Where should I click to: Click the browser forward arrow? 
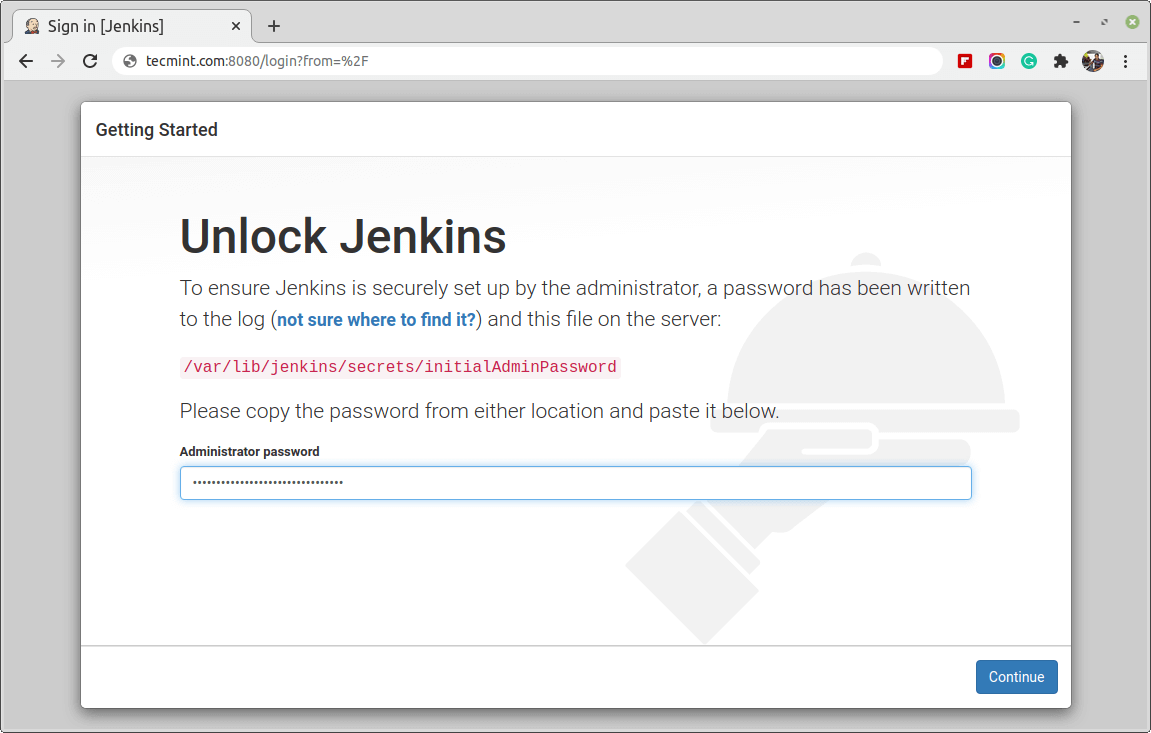(x=58, y=61)
